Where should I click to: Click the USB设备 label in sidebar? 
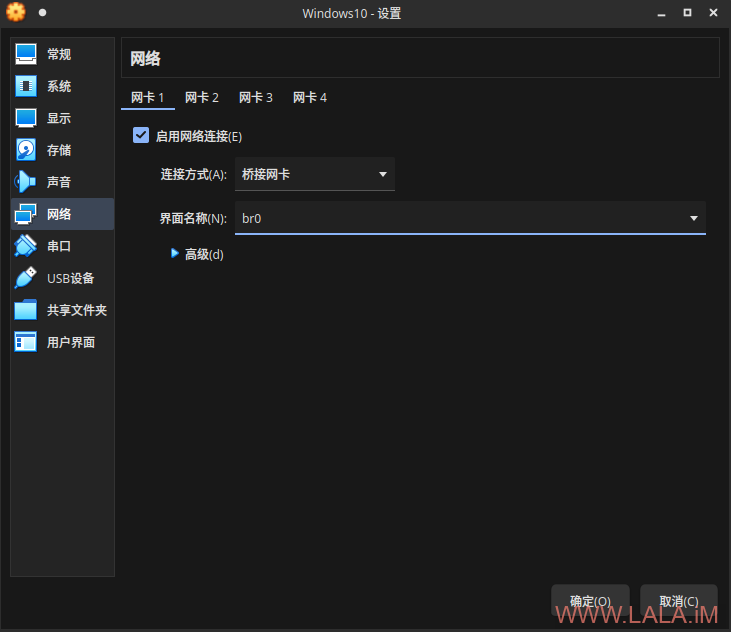tap(71, 278)
